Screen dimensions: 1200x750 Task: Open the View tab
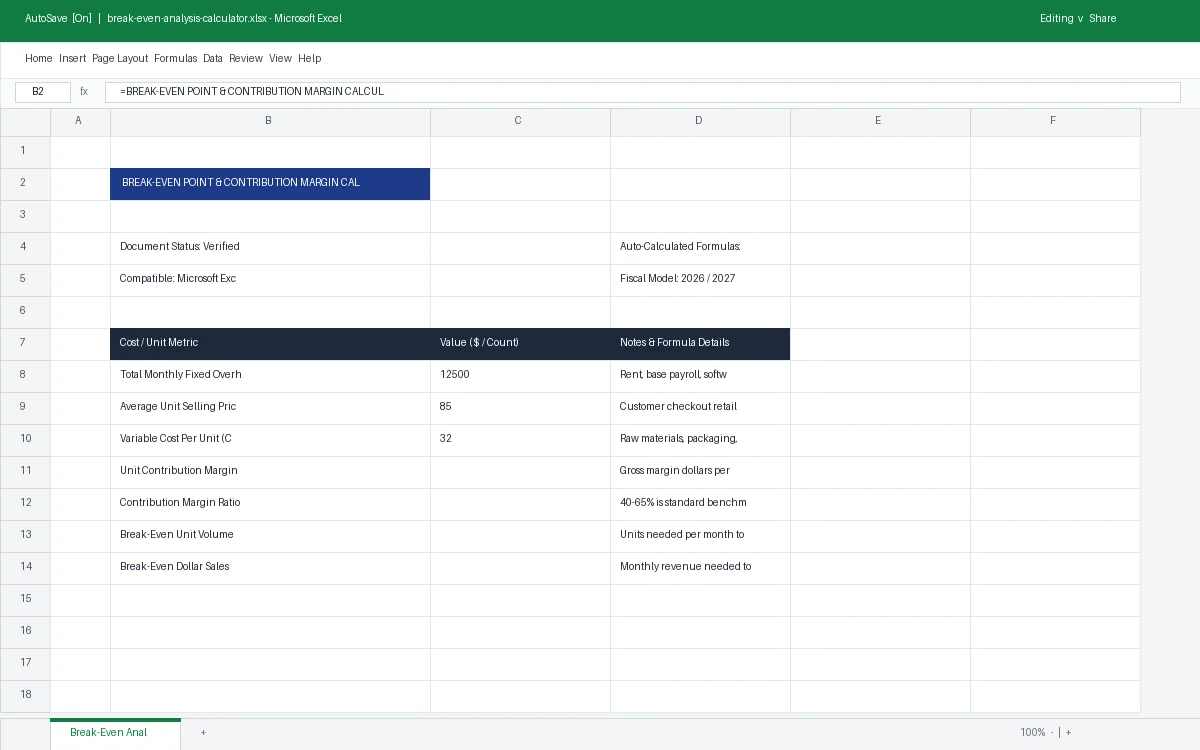coord(280,58)
